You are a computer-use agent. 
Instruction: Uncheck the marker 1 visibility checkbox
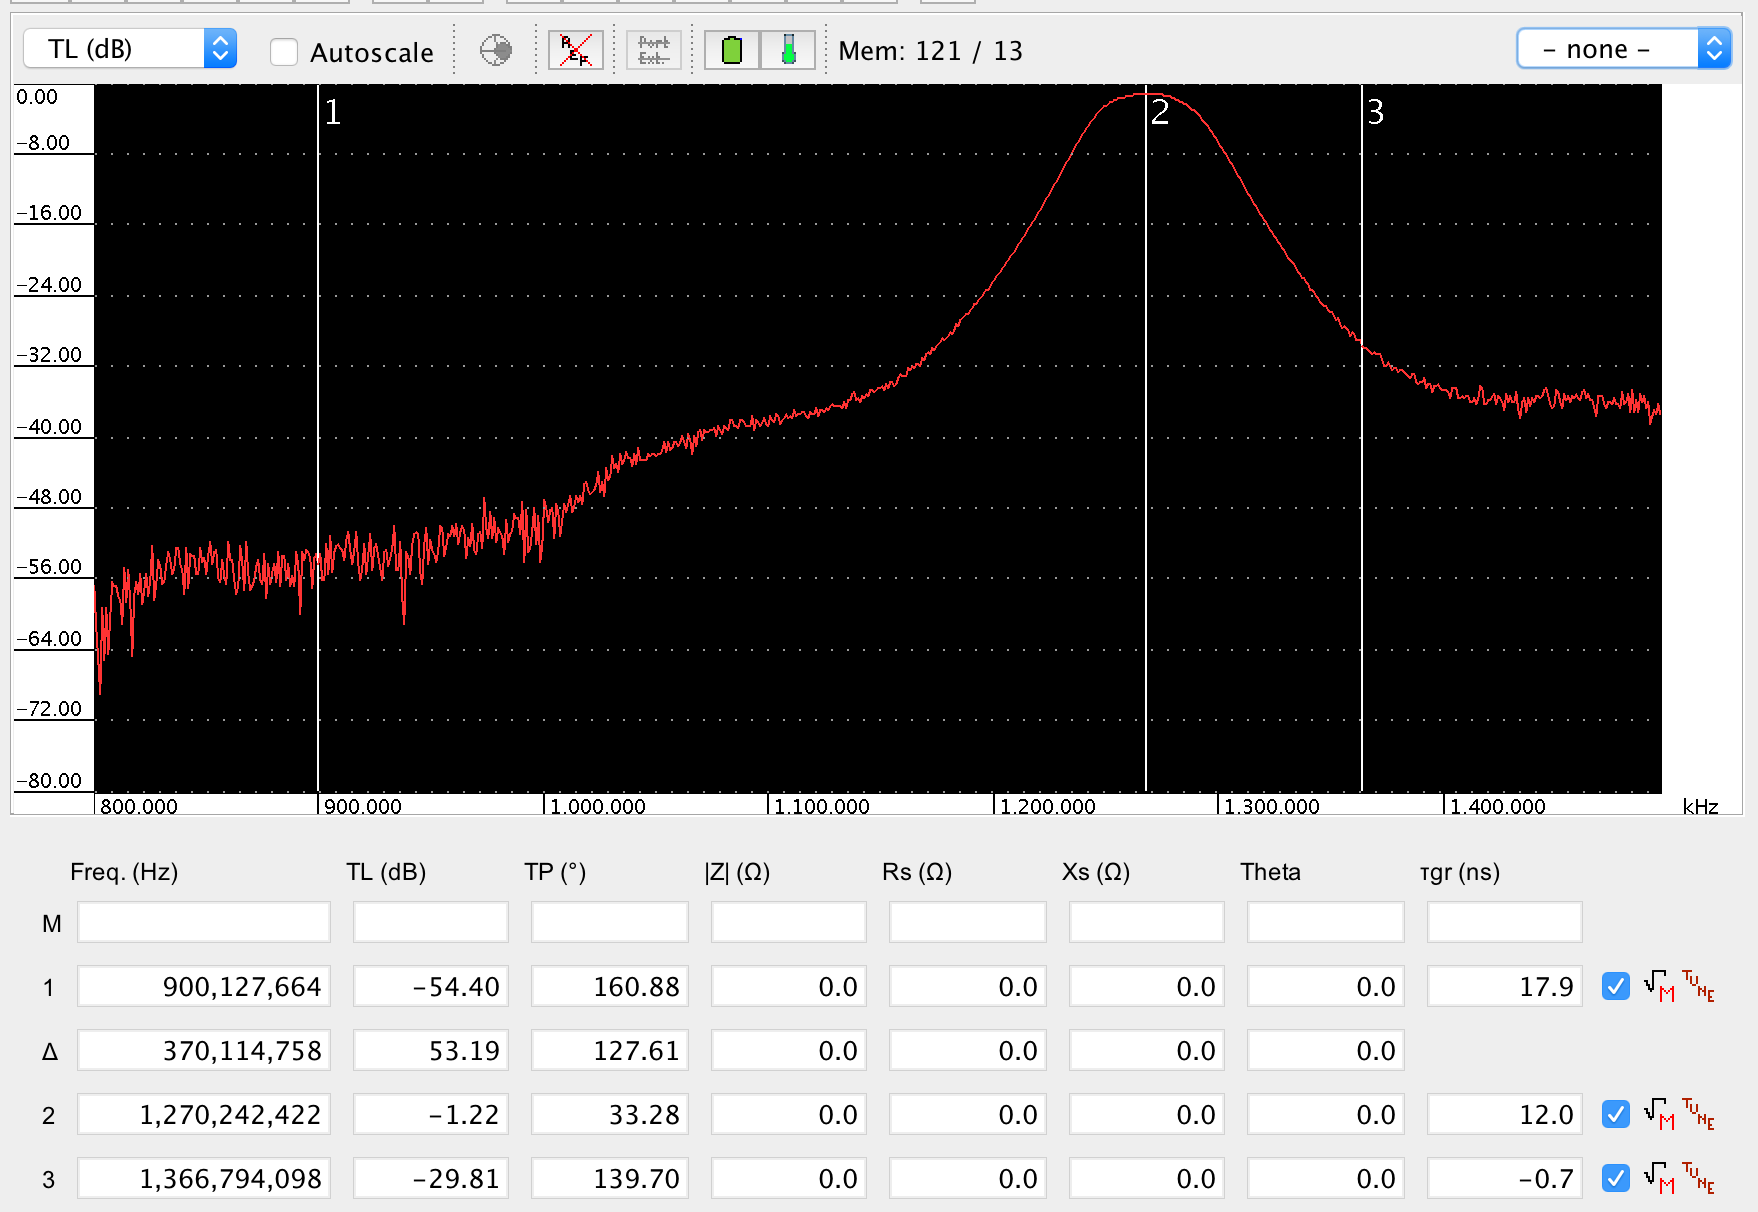(x=1615, y=987)
